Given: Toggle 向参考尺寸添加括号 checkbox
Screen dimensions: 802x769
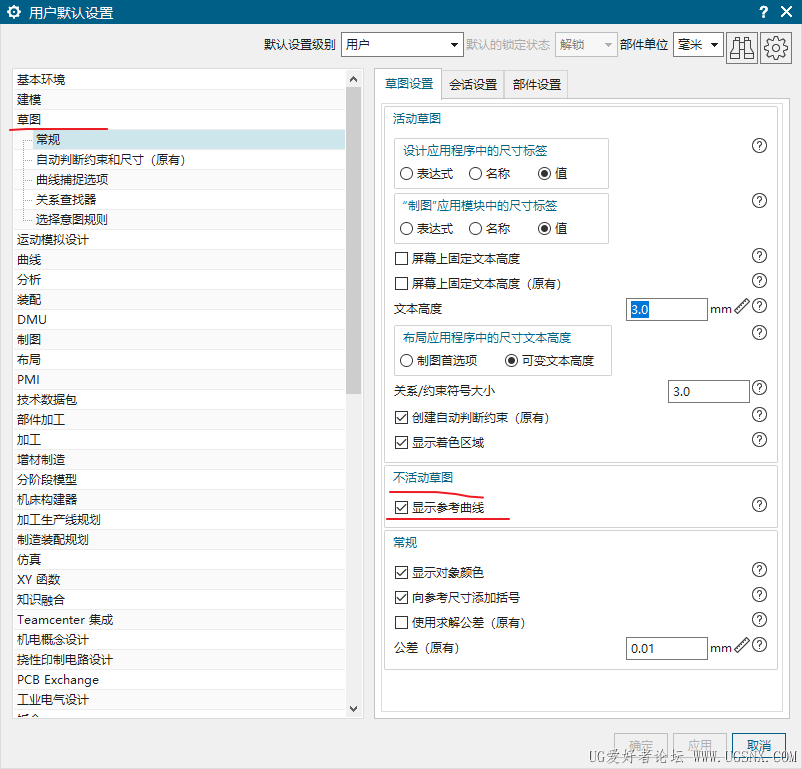Looking at the screenshot, I should pos(402,598).
